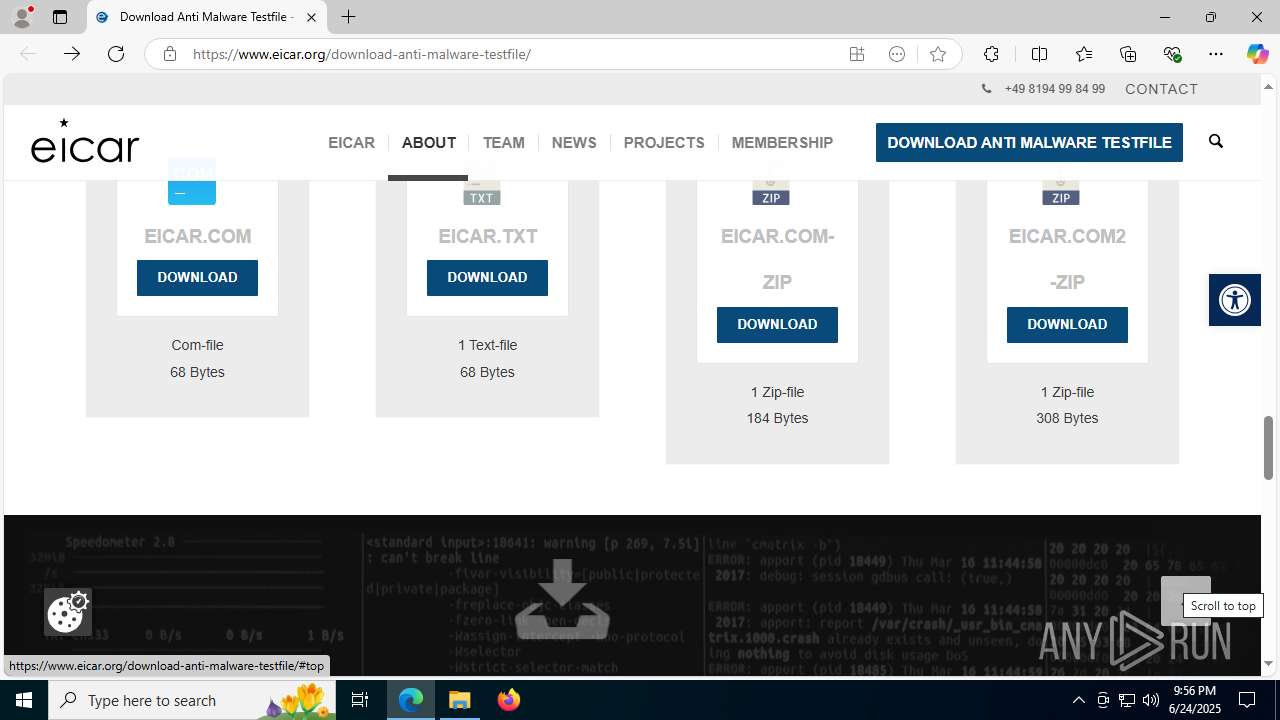This screenshot has width=1280, height=720.
Task: Open Browser essentials
Action: tap(1172, 54)
